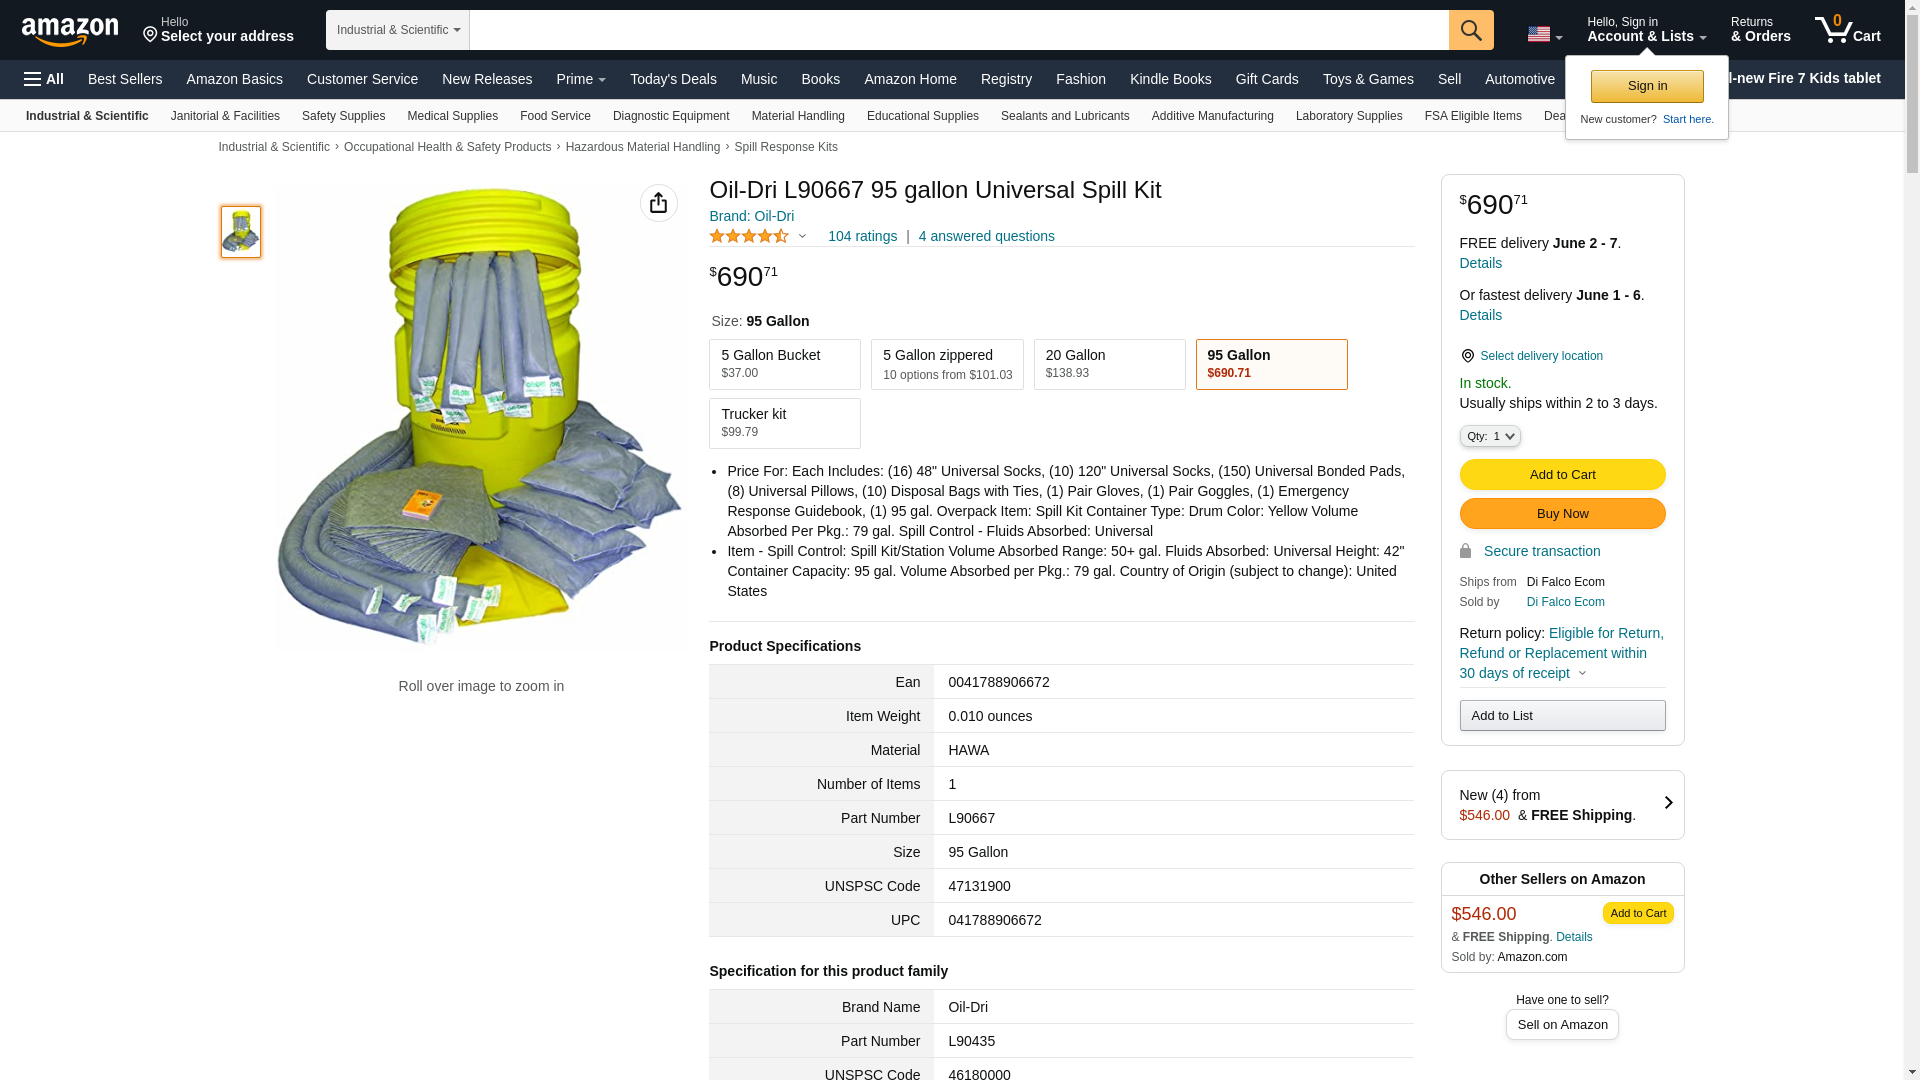Open the 4 answered questions link
The width and height of the screenshot is (1920, 1080).
pyautogui.click(x=986, y=237)
